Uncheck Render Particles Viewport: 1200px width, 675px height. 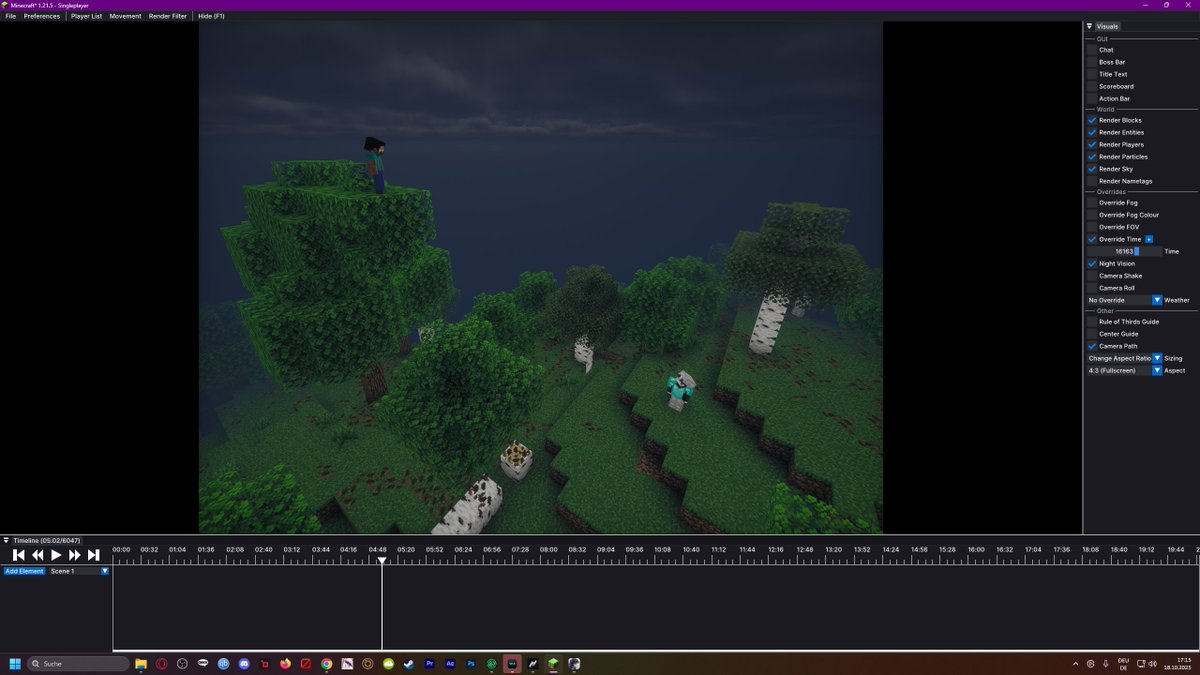1092,157
